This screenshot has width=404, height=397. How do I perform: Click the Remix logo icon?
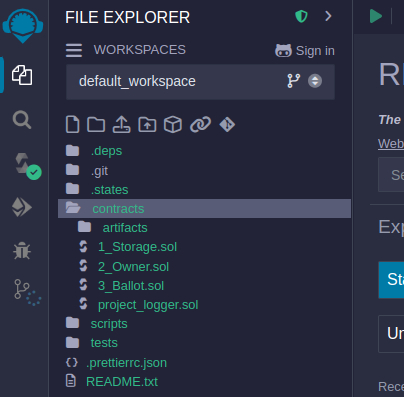[x=23, y=25]
